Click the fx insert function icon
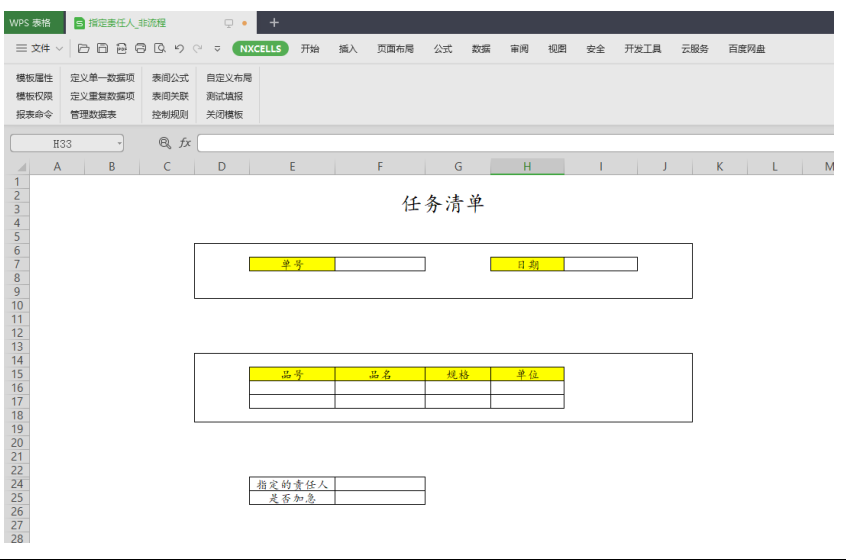 [185, 143]
